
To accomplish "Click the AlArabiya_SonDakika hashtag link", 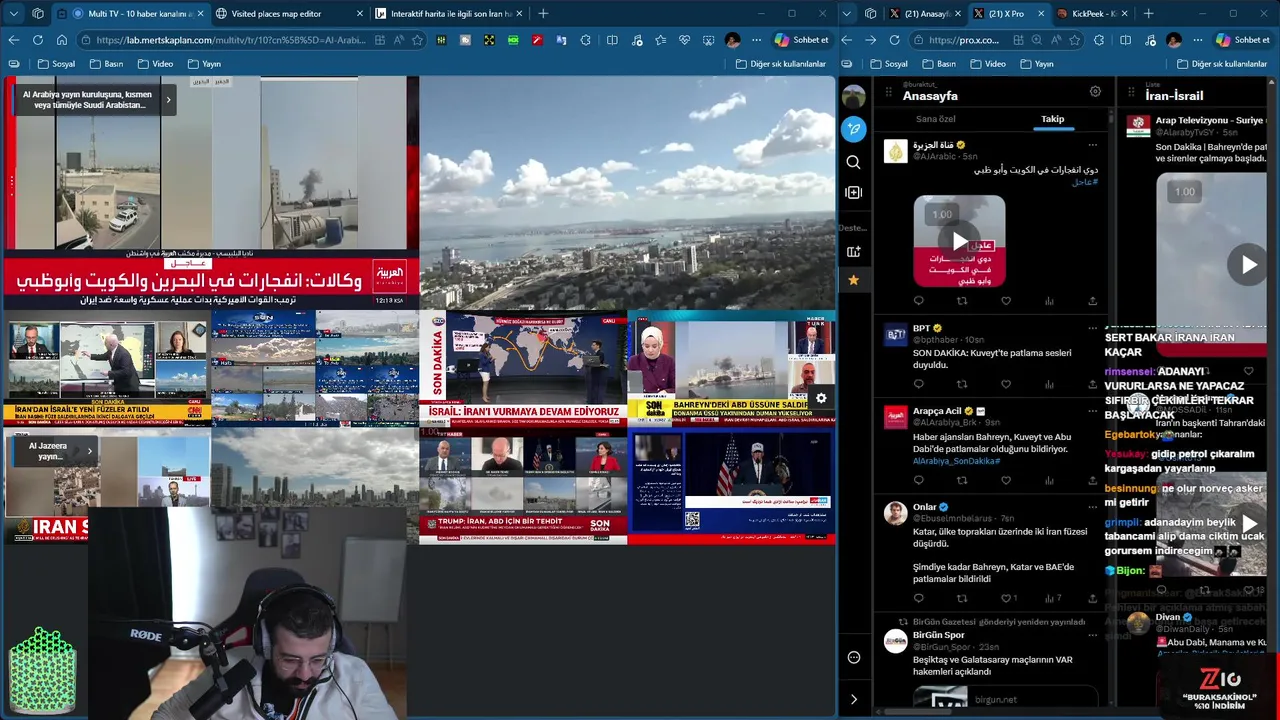I will click(956, 461).
